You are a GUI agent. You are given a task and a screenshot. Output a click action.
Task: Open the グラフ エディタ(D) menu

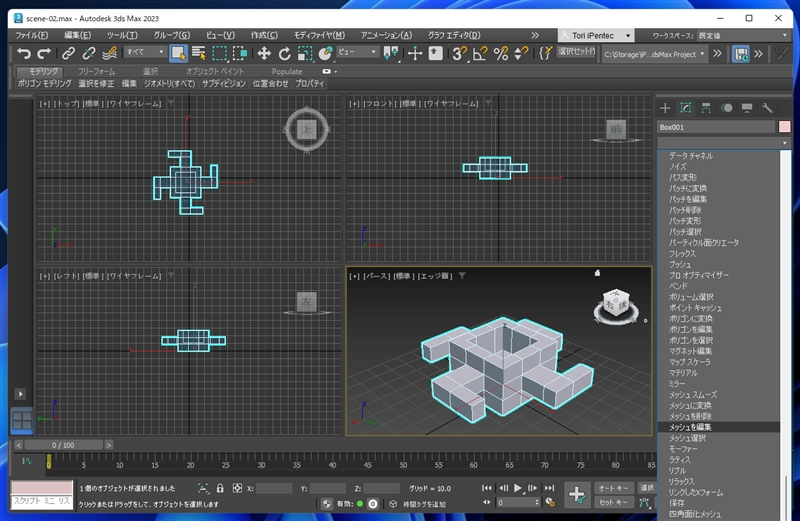454,35
